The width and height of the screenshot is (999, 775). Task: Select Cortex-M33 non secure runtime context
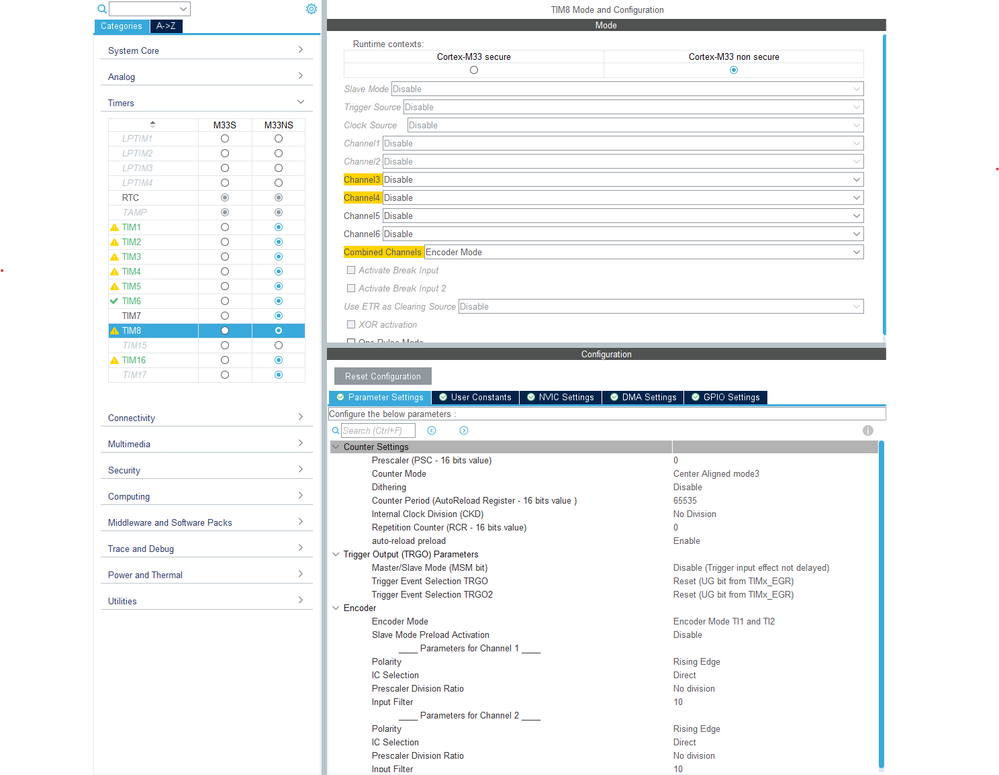coord(733,70)
